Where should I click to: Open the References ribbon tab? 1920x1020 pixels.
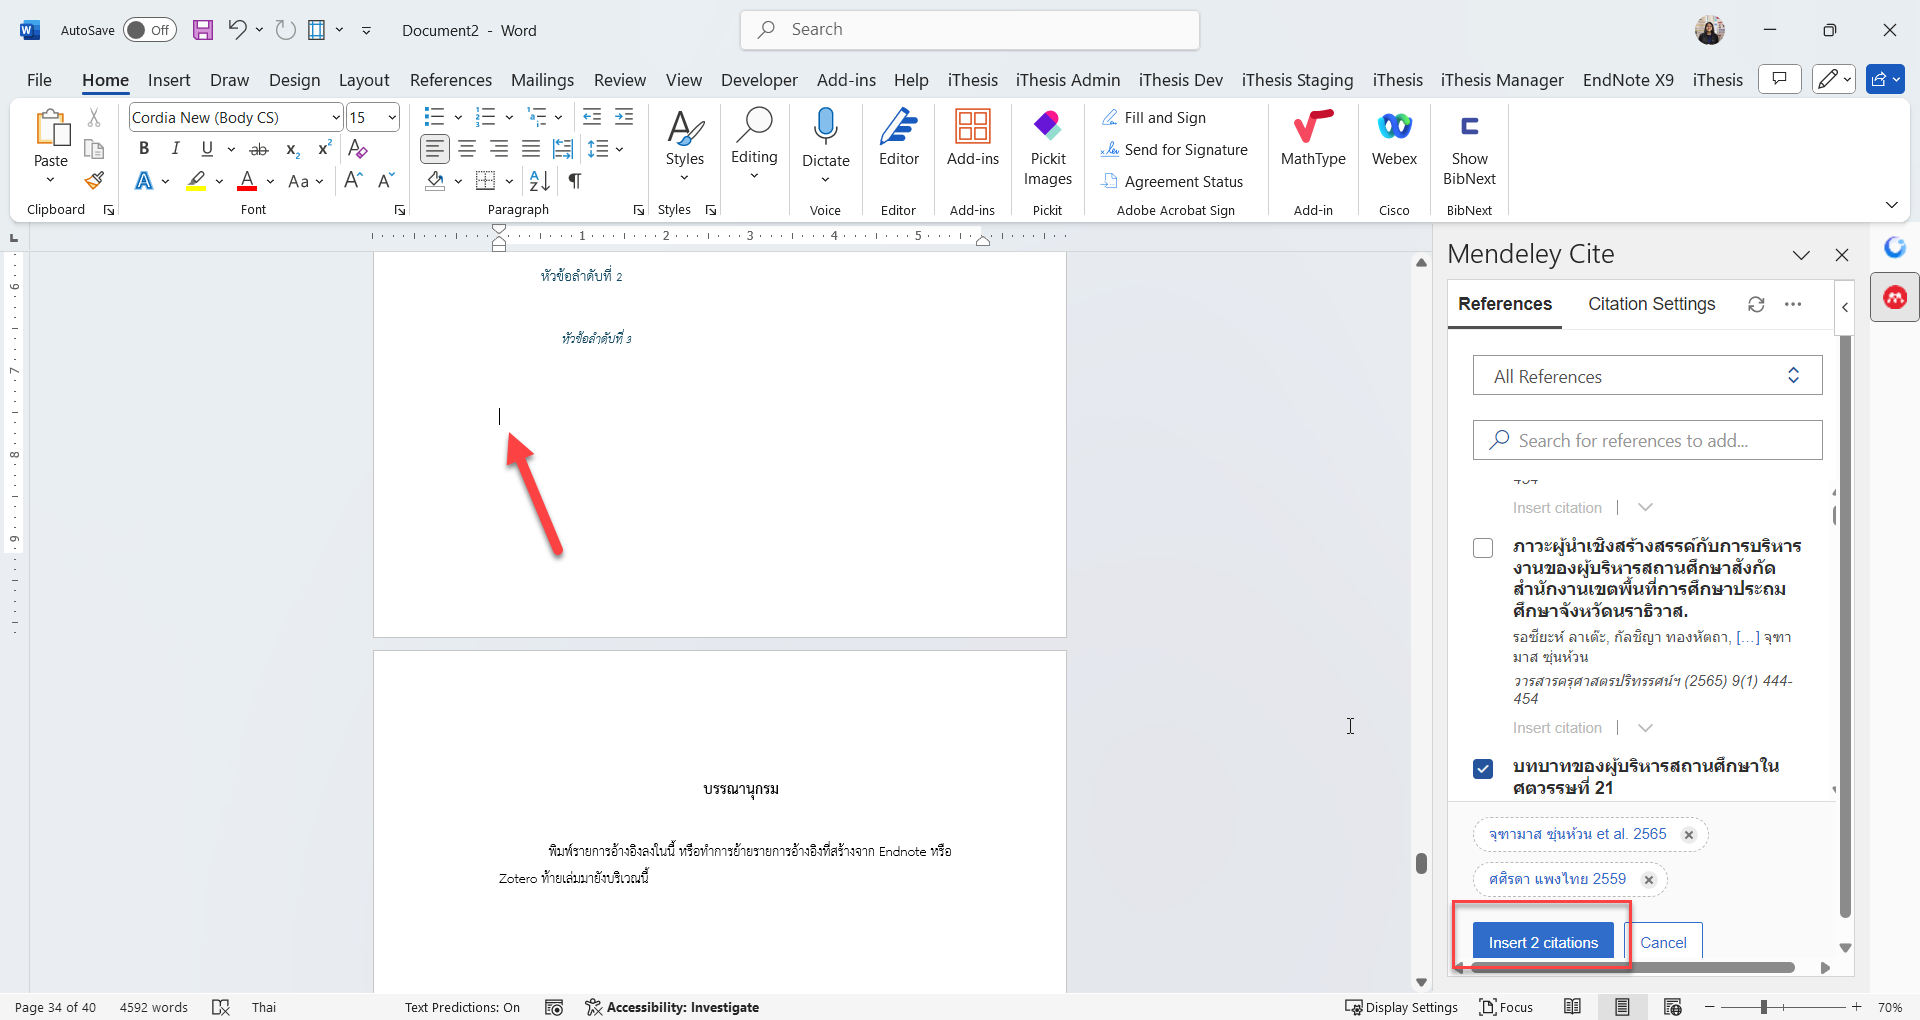coord(451,80)
